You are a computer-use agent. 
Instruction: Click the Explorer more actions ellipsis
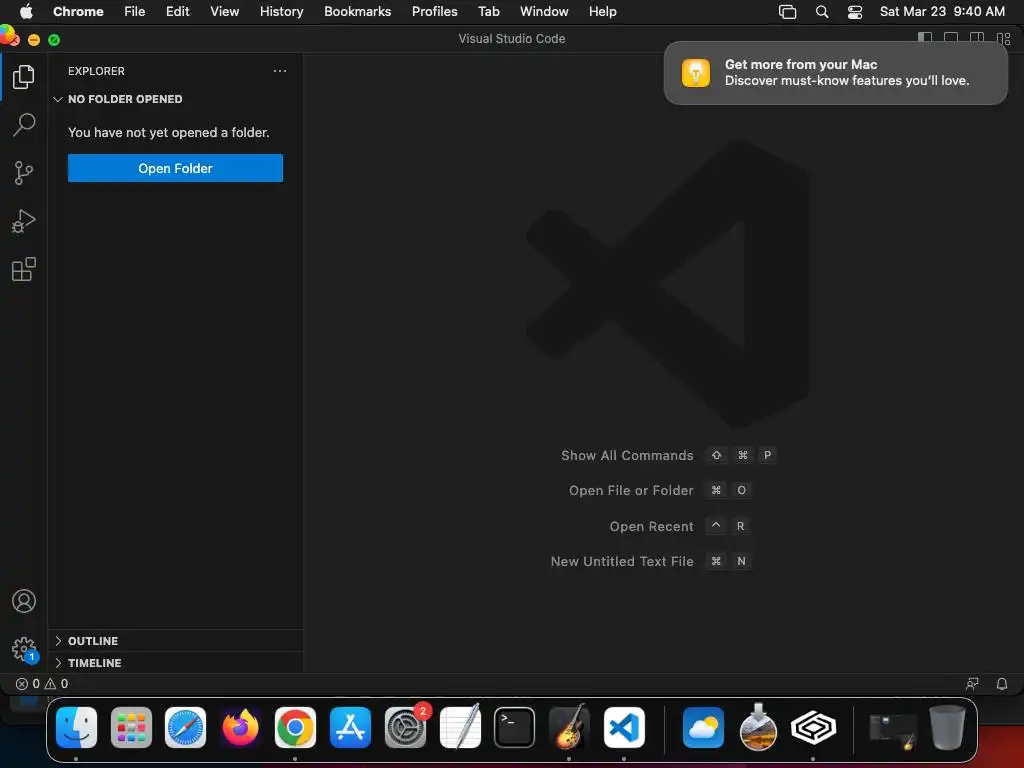tap(280, 71)
